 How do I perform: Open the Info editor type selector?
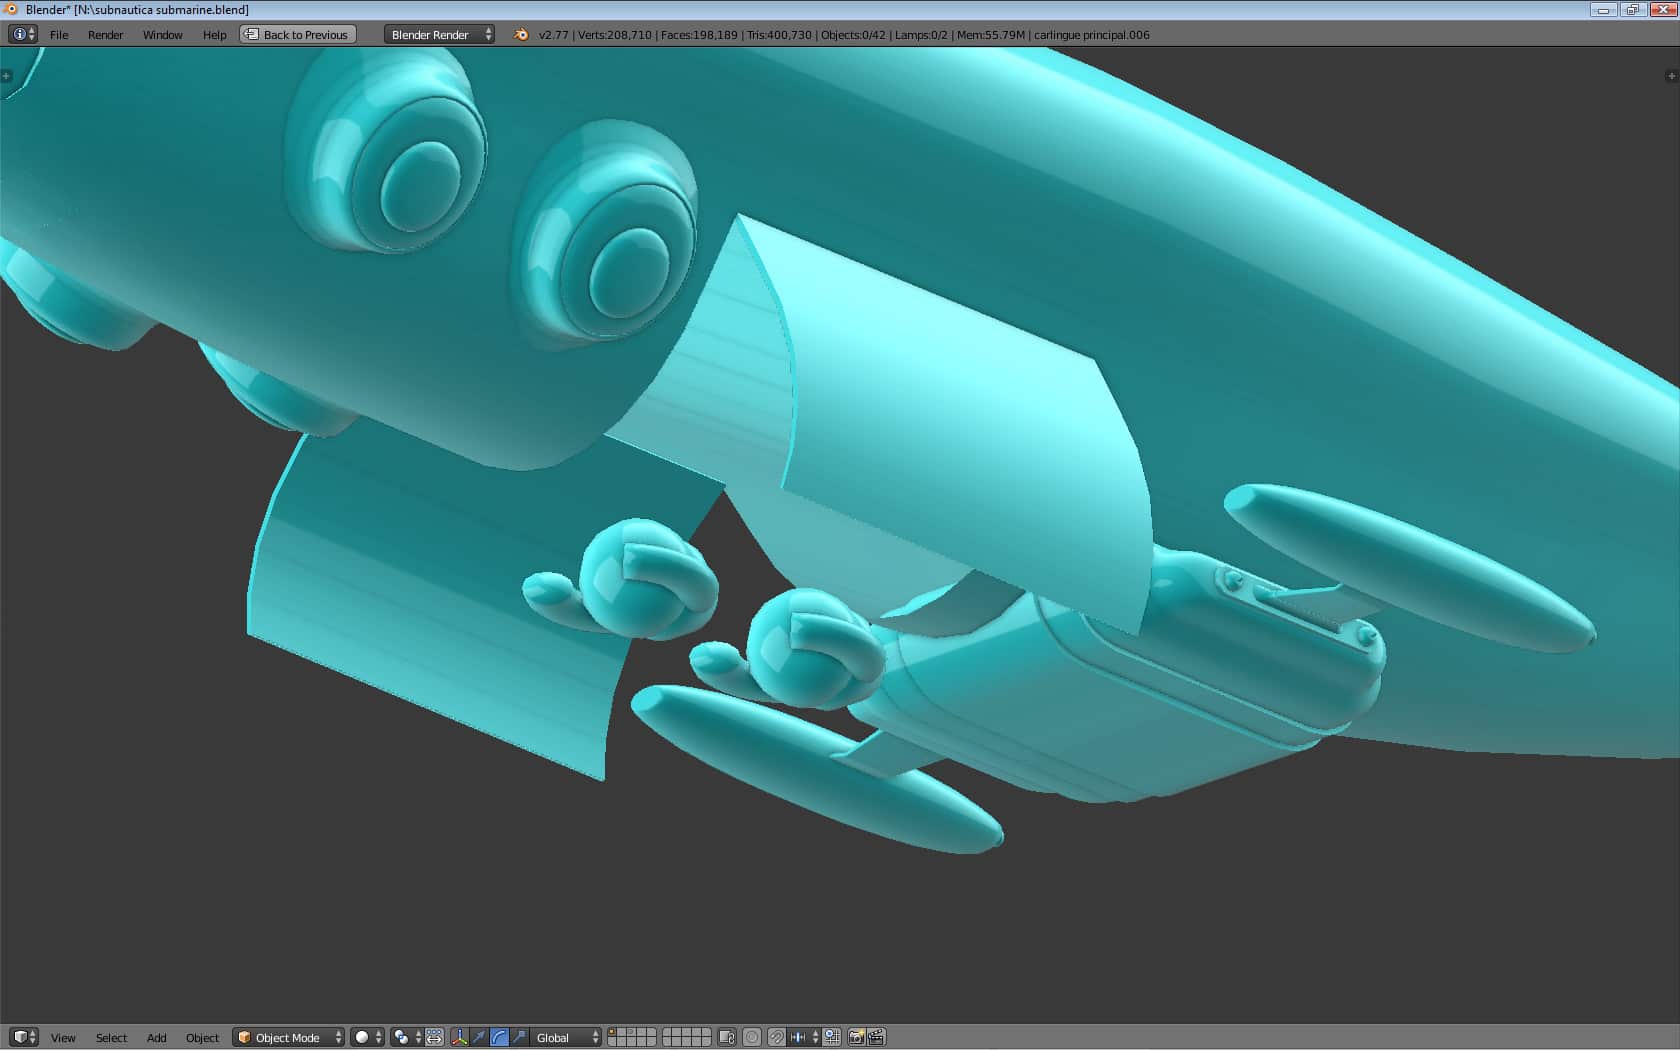coord(23,34)
